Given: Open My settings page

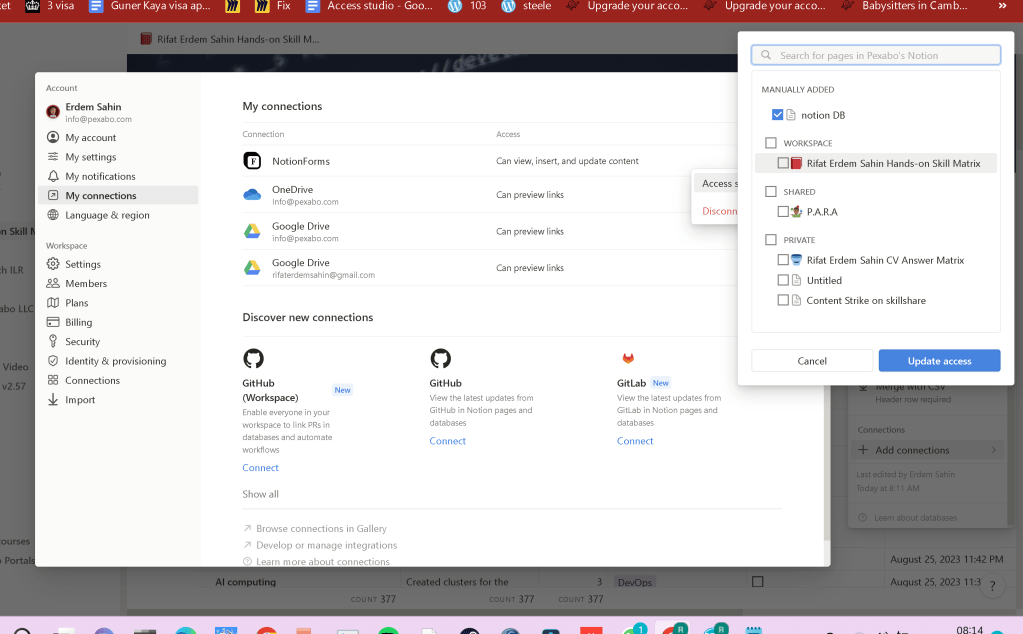Looking at the screenshot, I should click(x=118, y=157).
